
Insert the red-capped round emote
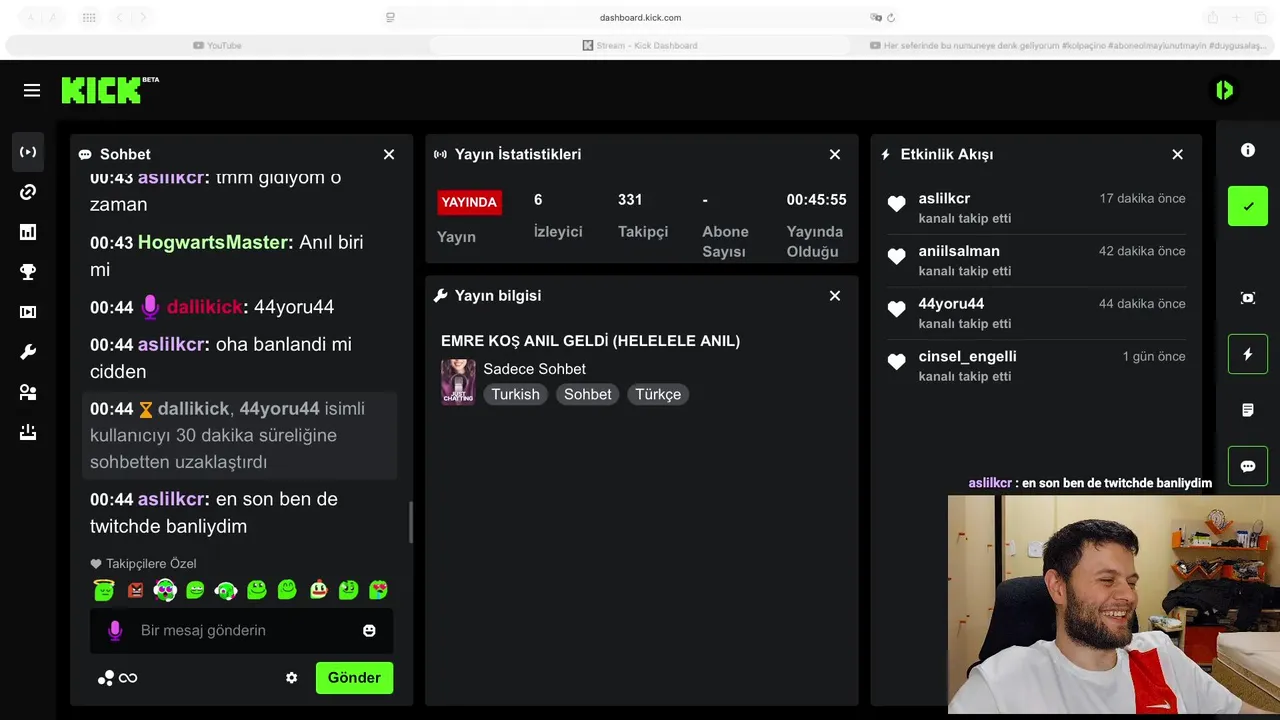[x=318, y=590]
